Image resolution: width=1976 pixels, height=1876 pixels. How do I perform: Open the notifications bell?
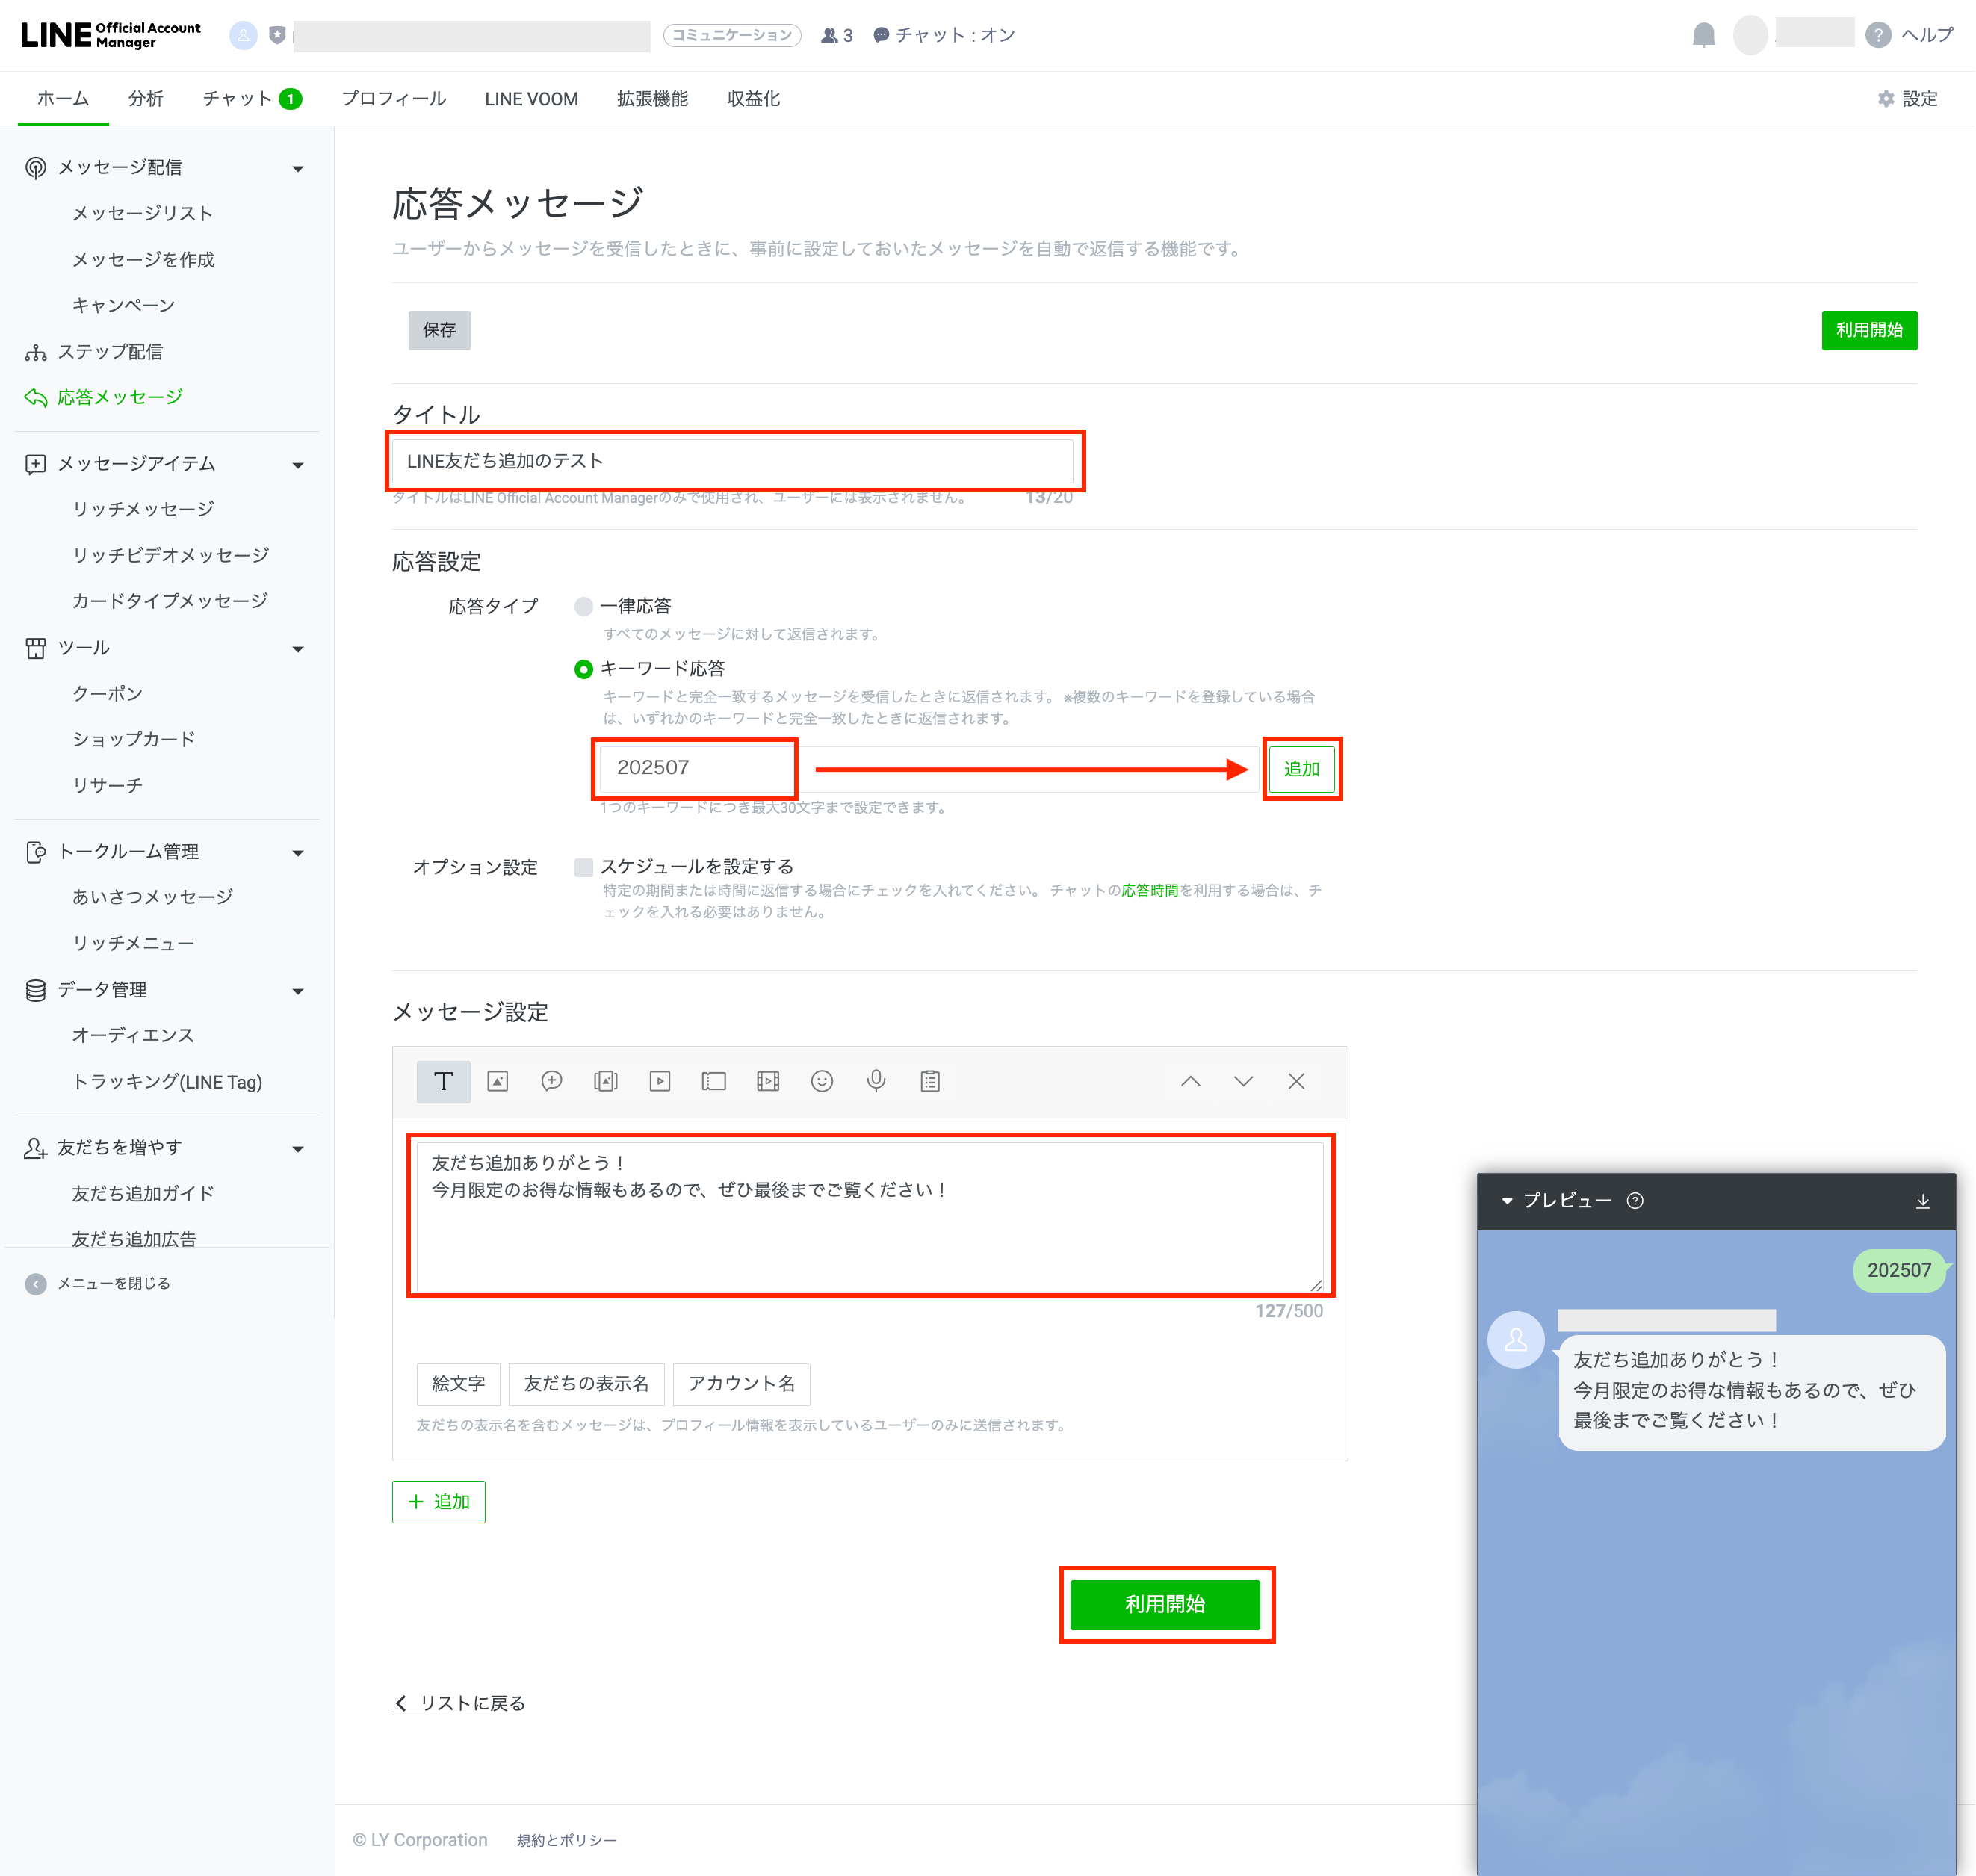click(x=1704, y=36)
